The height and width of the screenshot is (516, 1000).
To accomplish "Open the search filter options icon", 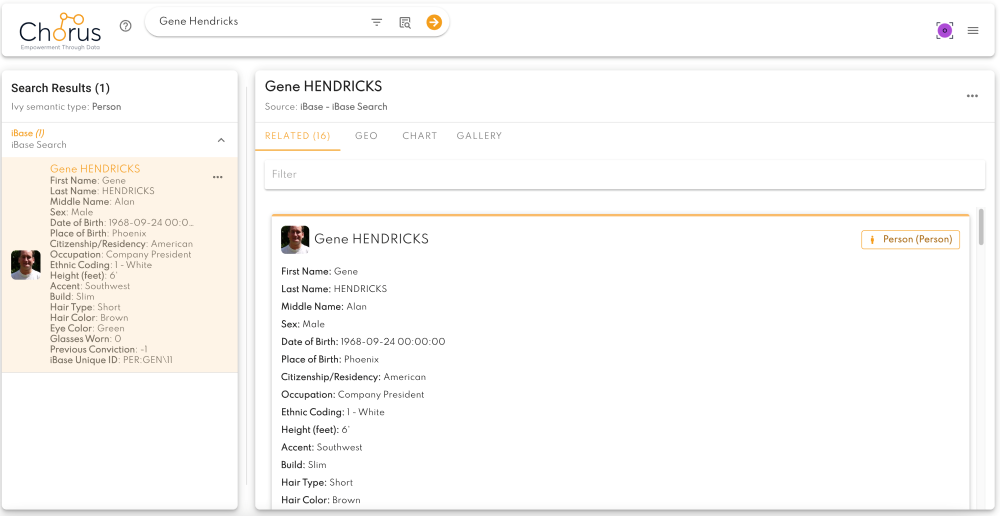I will point(377,22).
